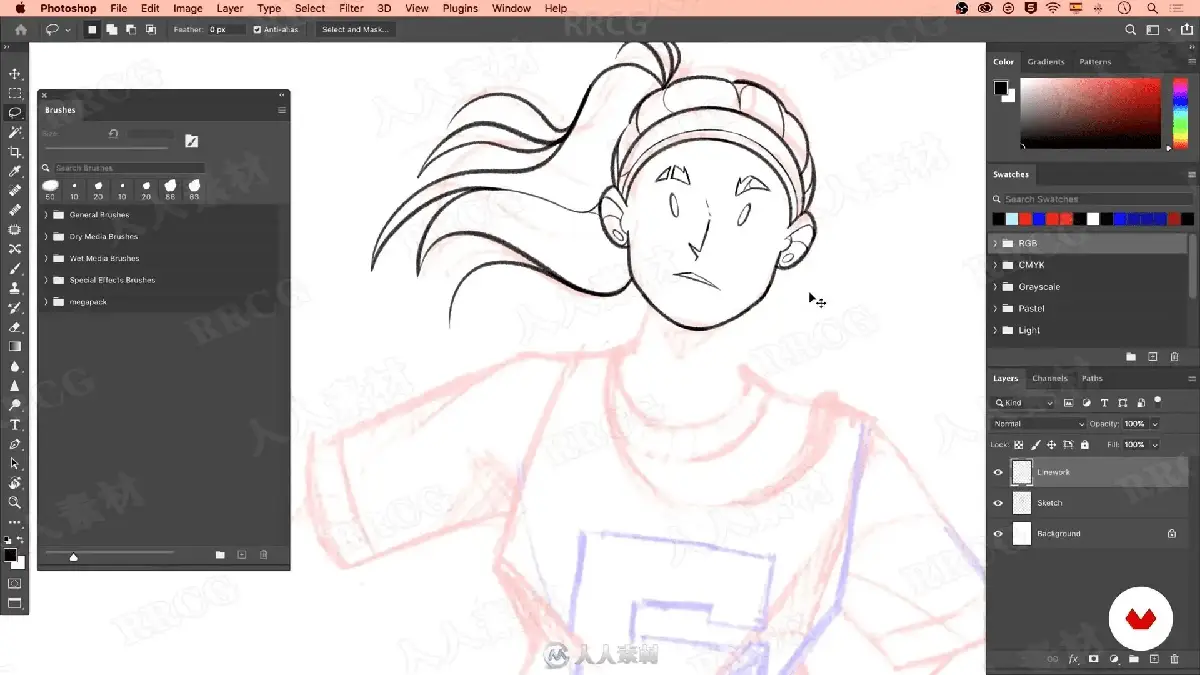This screenshot has height=675, width=1200.
Task: Click the Apple menu logo
Action: 19,8
